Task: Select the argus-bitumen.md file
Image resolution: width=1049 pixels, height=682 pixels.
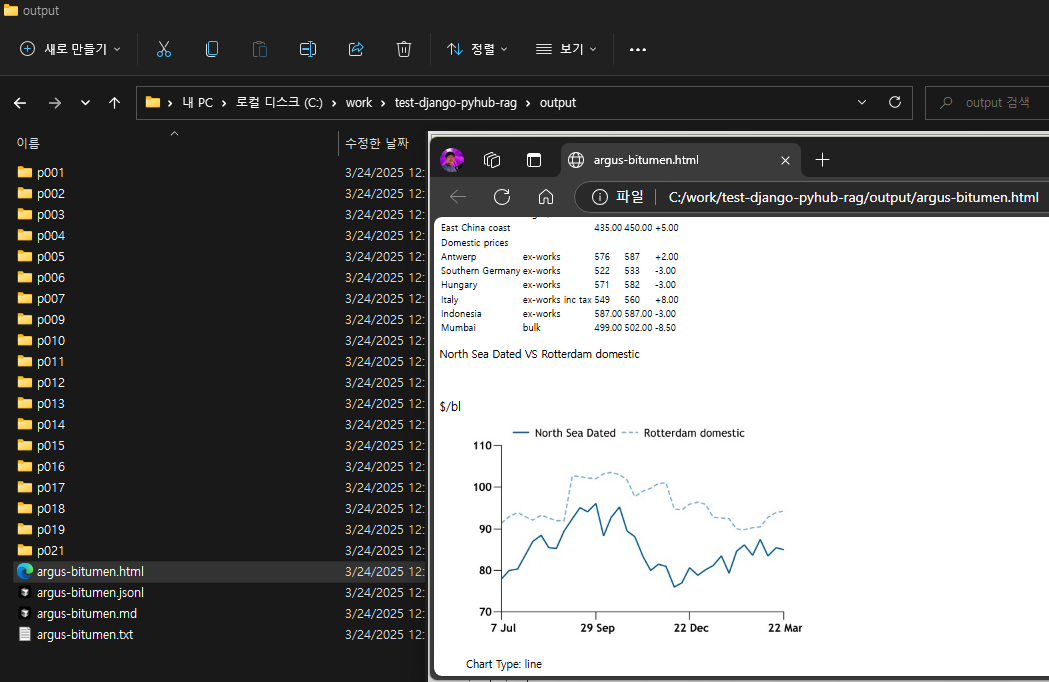Action: pos(86,613)
